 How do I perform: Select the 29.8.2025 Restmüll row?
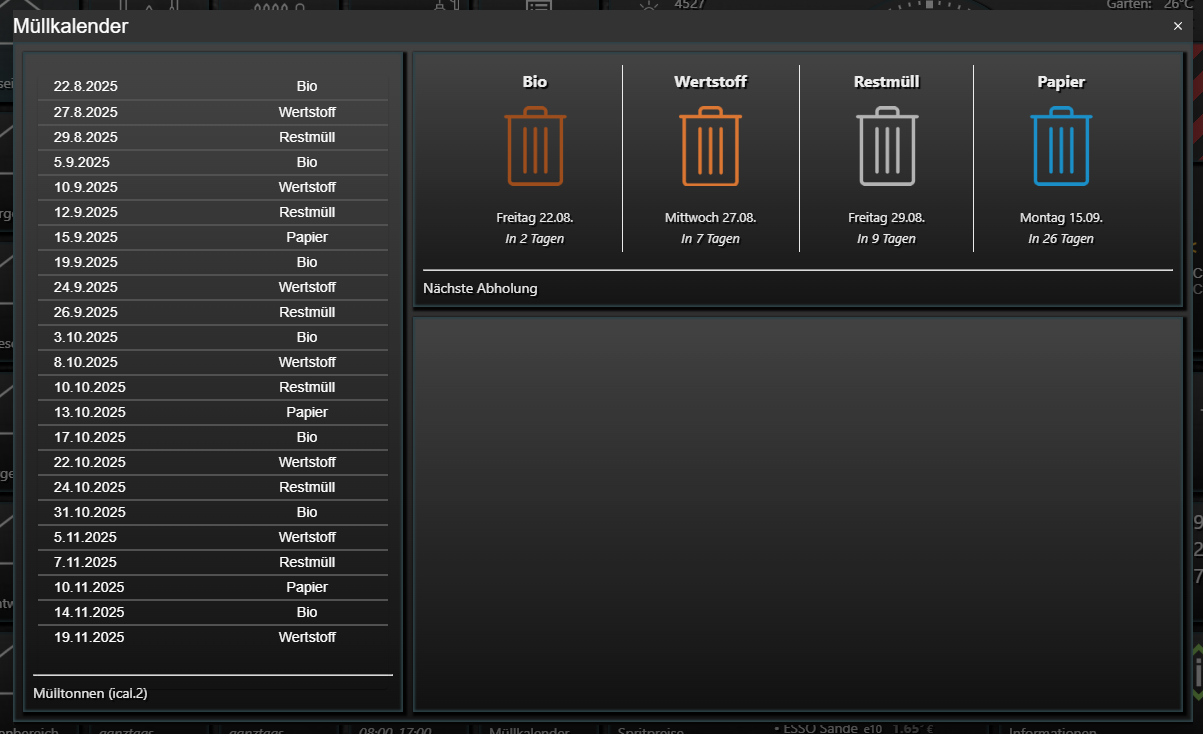point(213,137)
